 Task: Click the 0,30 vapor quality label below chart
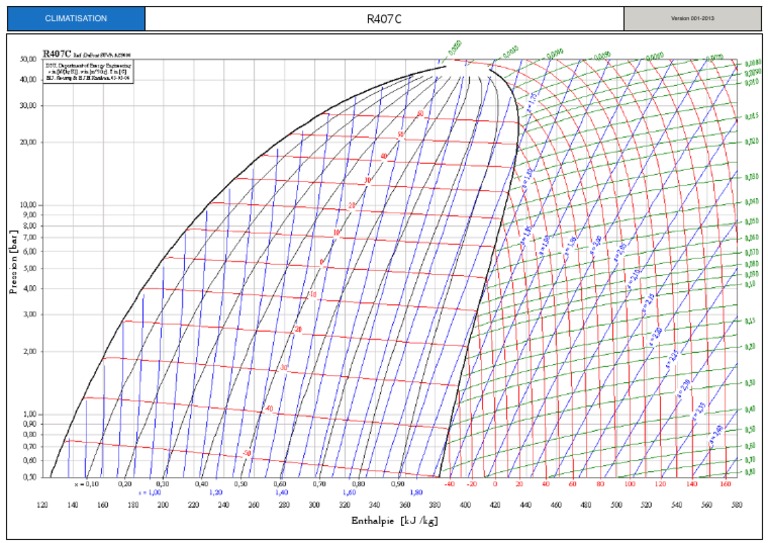[163, 484]
